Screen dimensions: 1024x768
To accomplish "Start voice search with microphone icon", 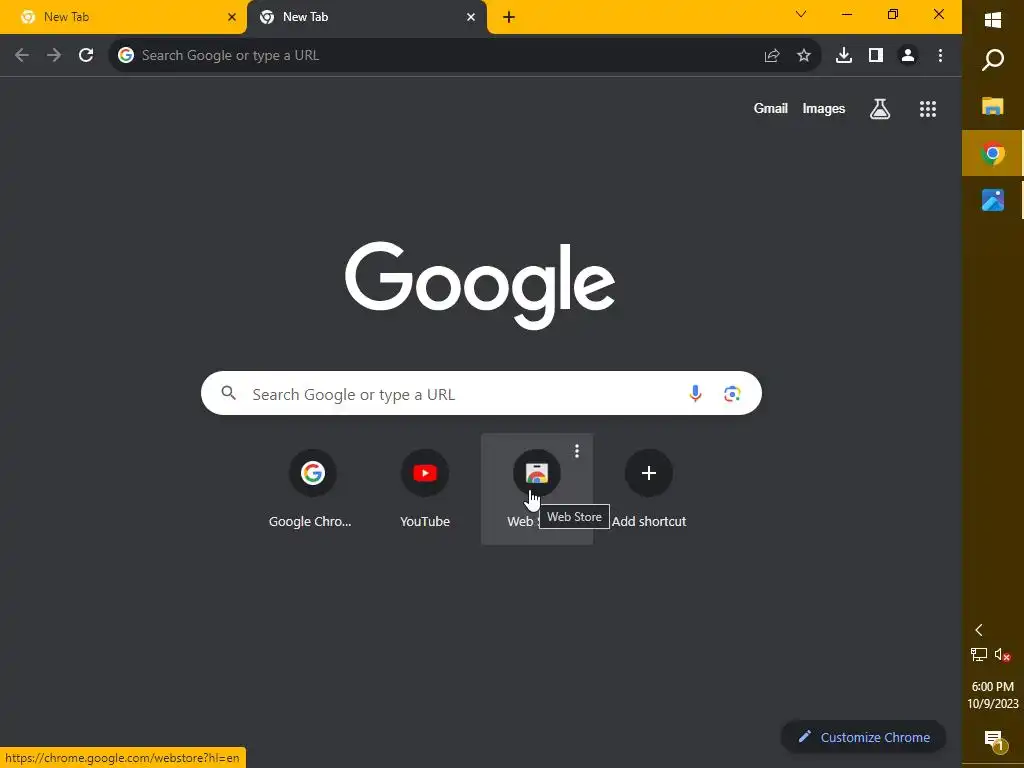I will coord(696,393).
